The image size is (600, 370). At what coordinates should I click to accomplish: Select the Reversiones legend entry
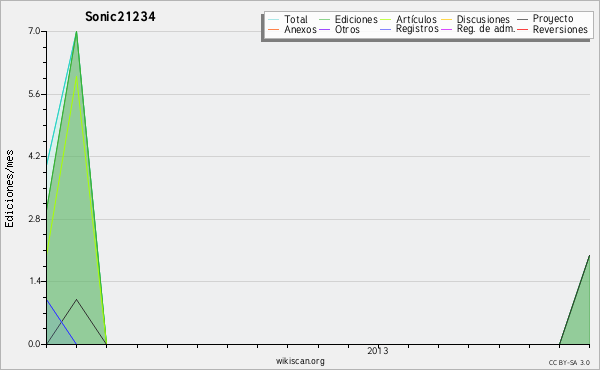pyautogui.click(x=560, y=29)
